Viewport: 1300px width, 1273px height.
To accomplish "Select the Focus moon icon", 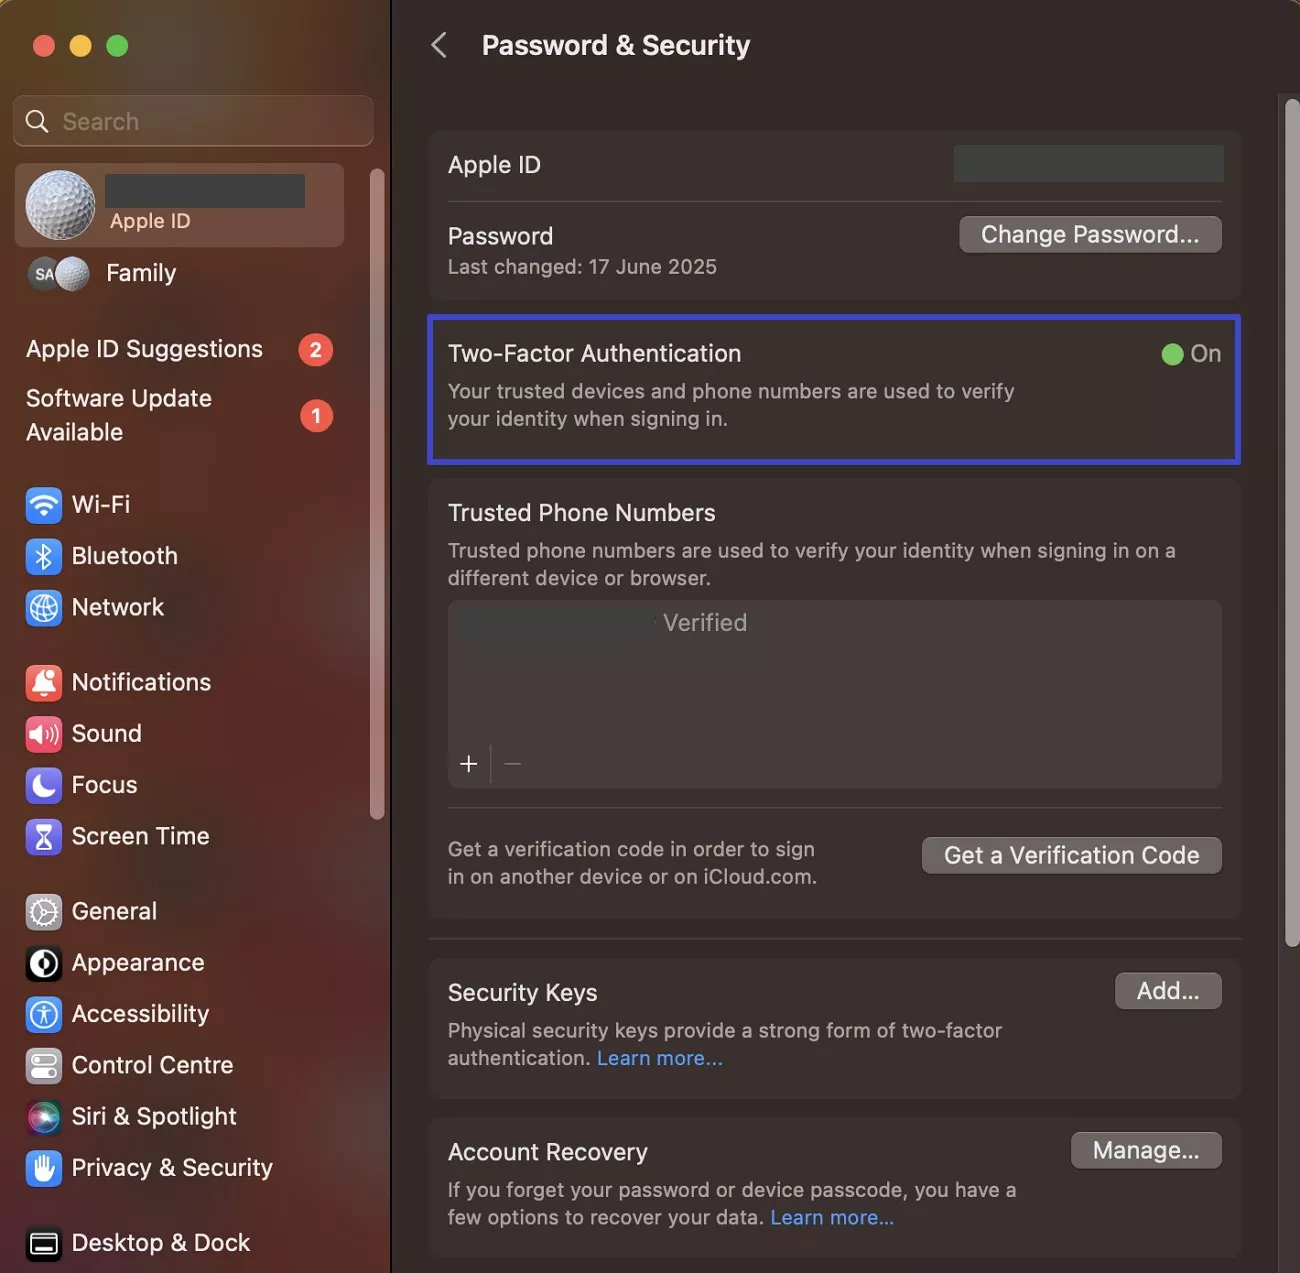I will click(43, 785).
